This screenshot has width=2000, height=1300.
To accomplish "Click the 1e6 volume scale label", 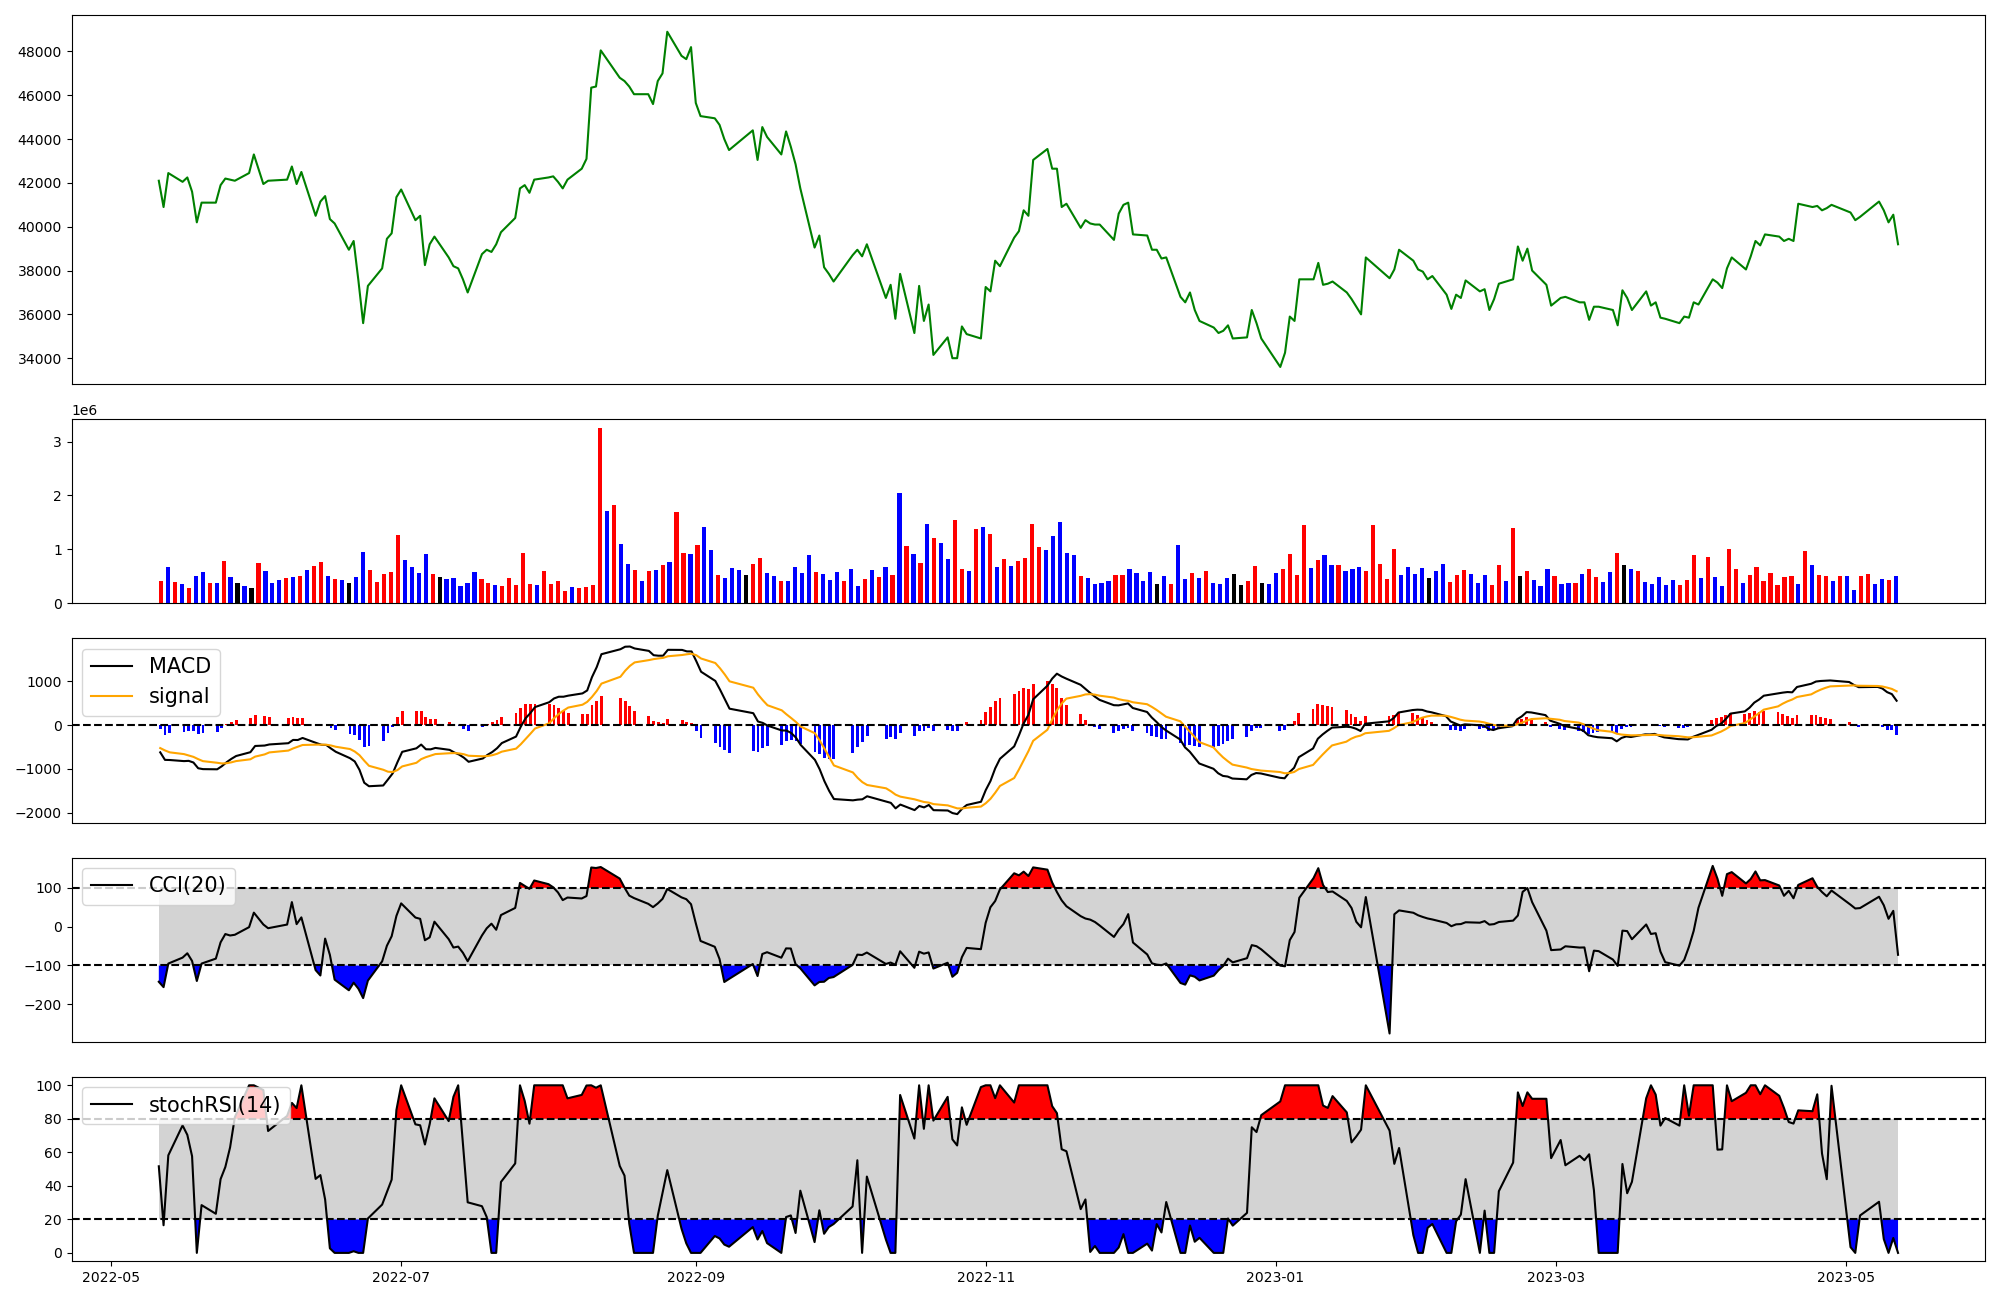I will (85, 411).
